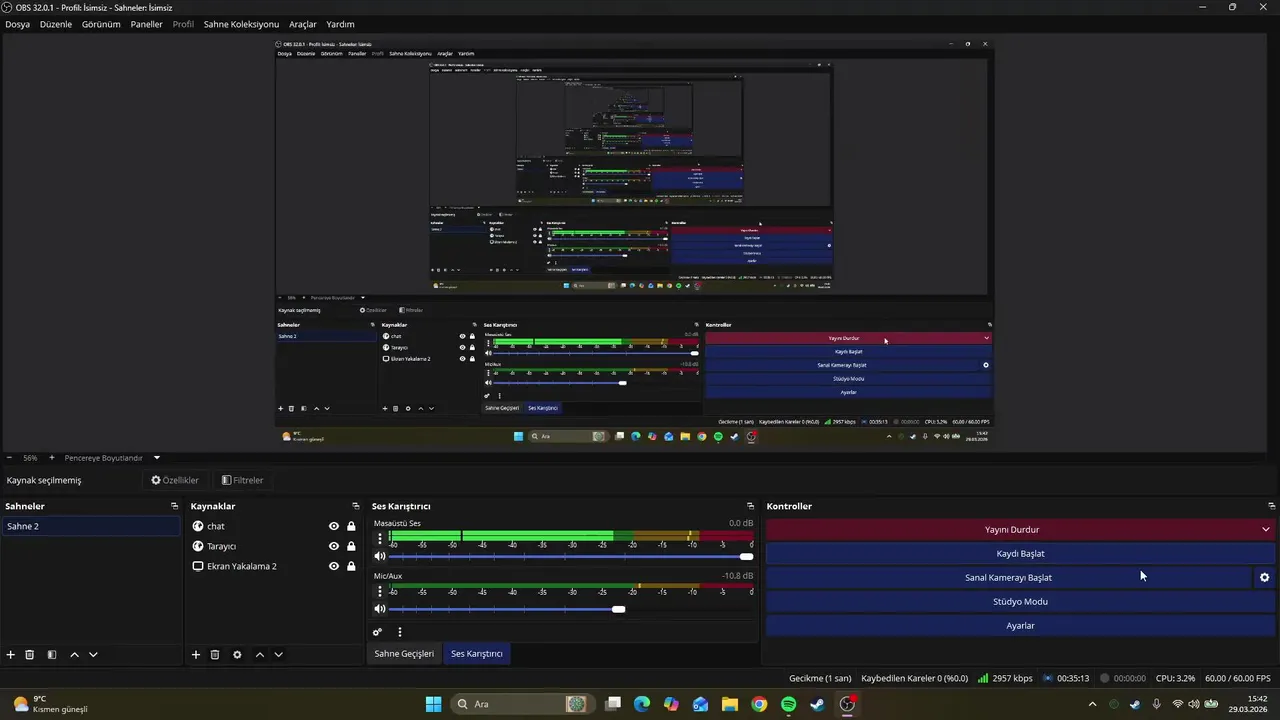Pop out the Ses Karıştırıcı dock panel
Image resolution: width=1280 pixels, height=720 pixels.
750,506
